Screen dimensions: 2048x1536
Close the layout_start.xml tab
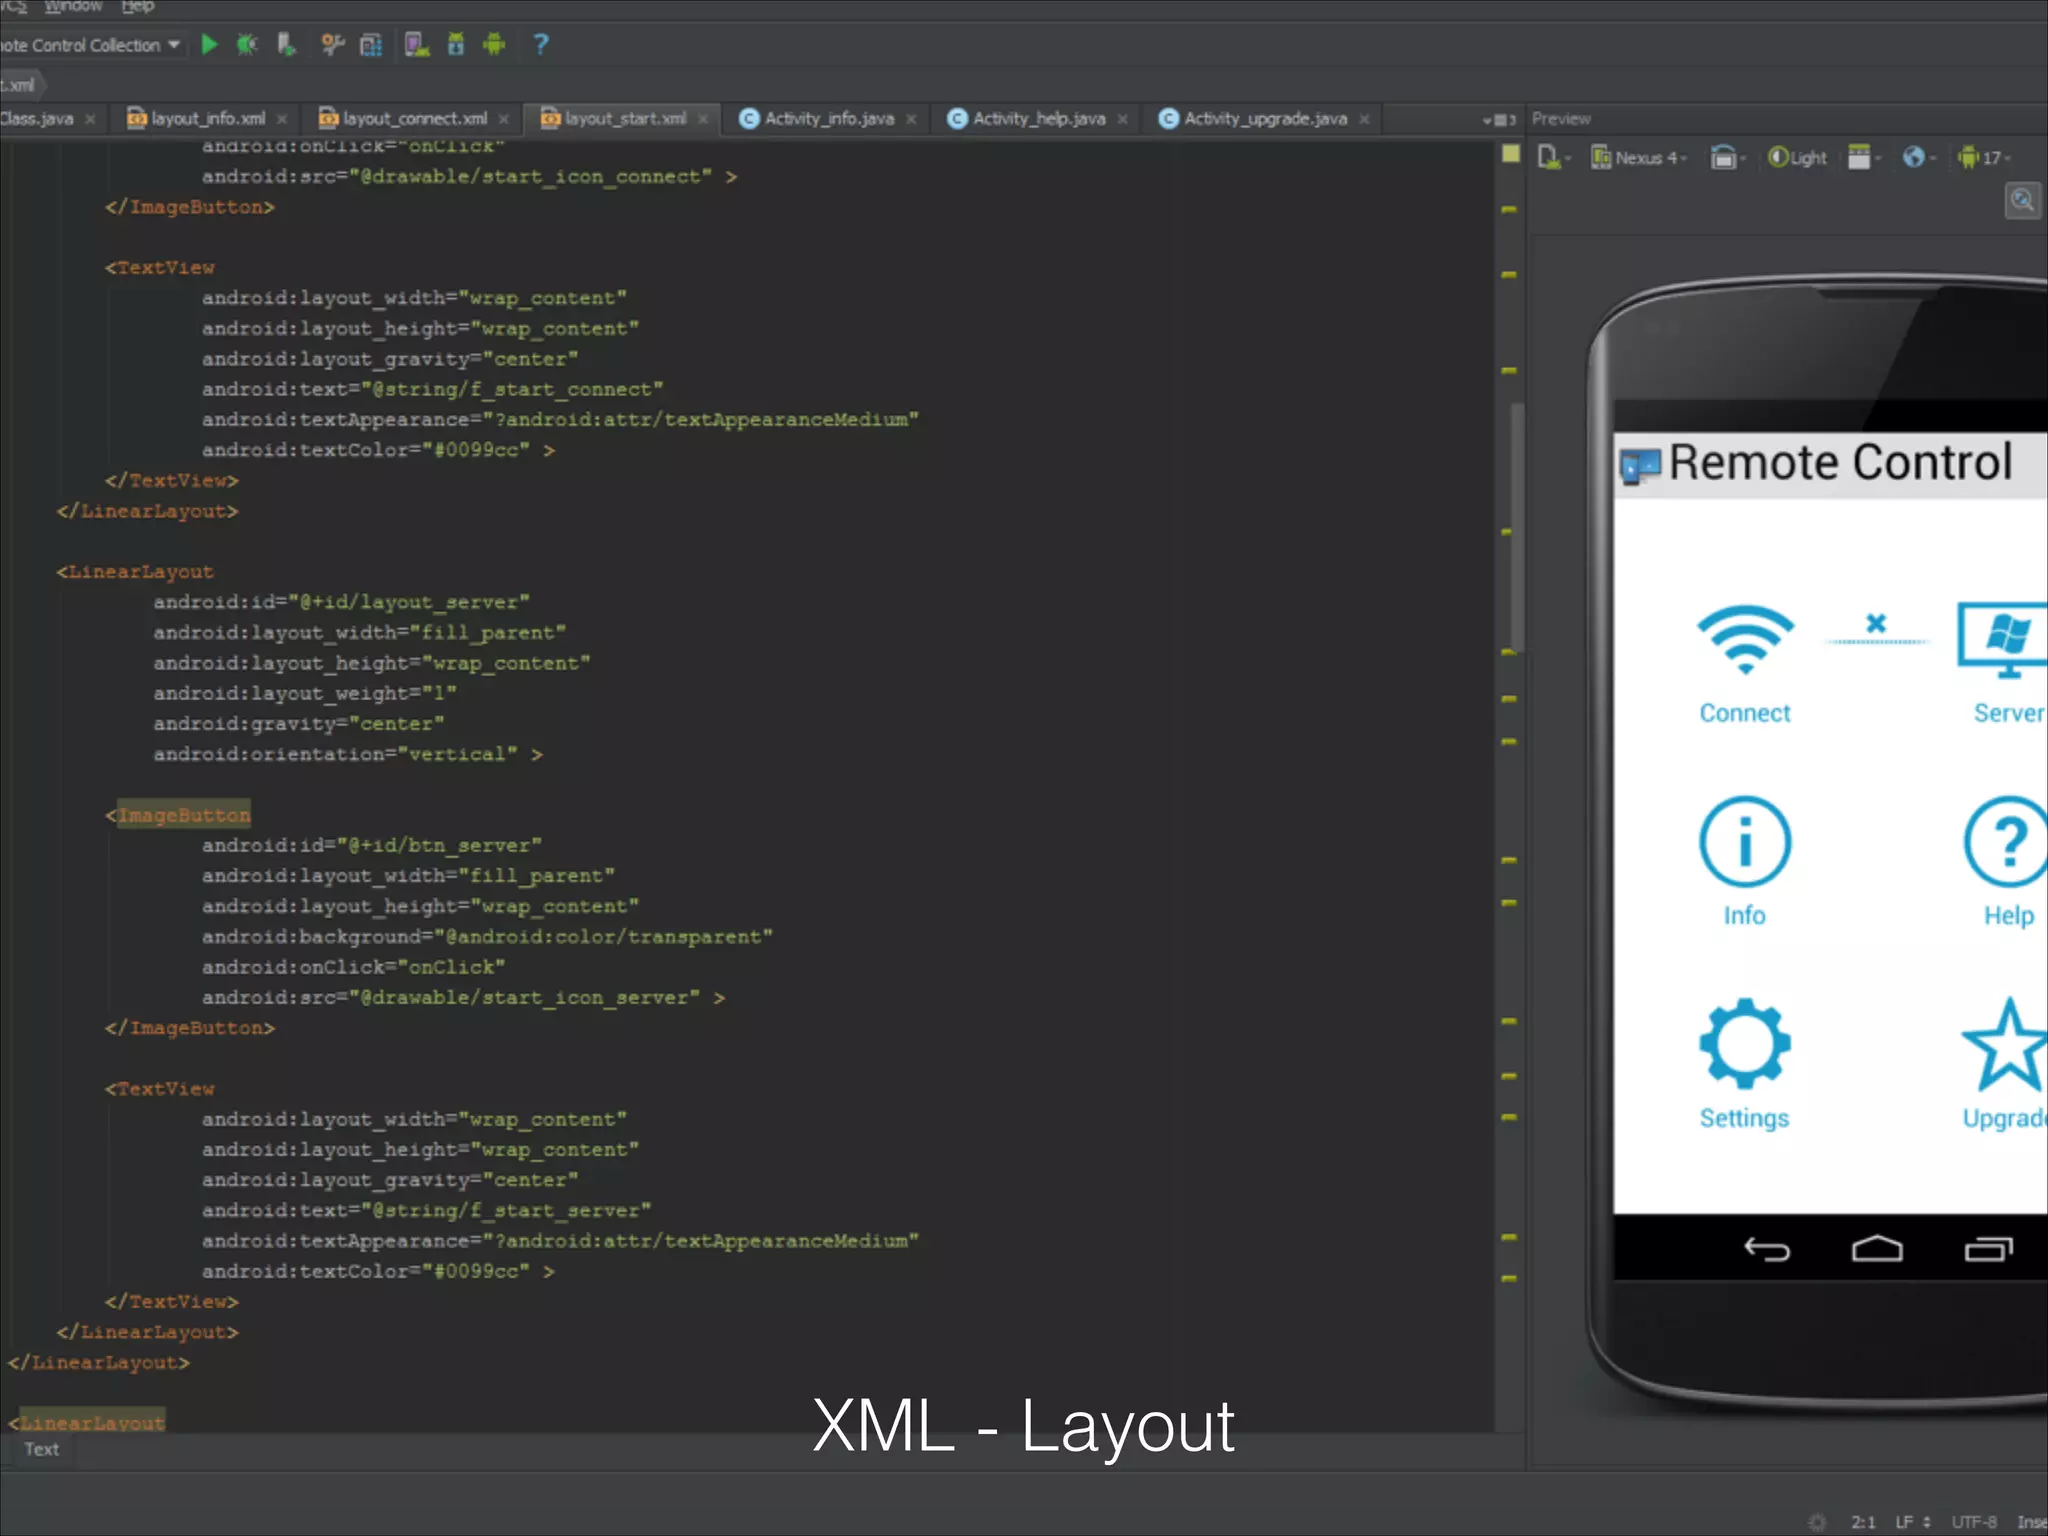[x=703, y=119]
